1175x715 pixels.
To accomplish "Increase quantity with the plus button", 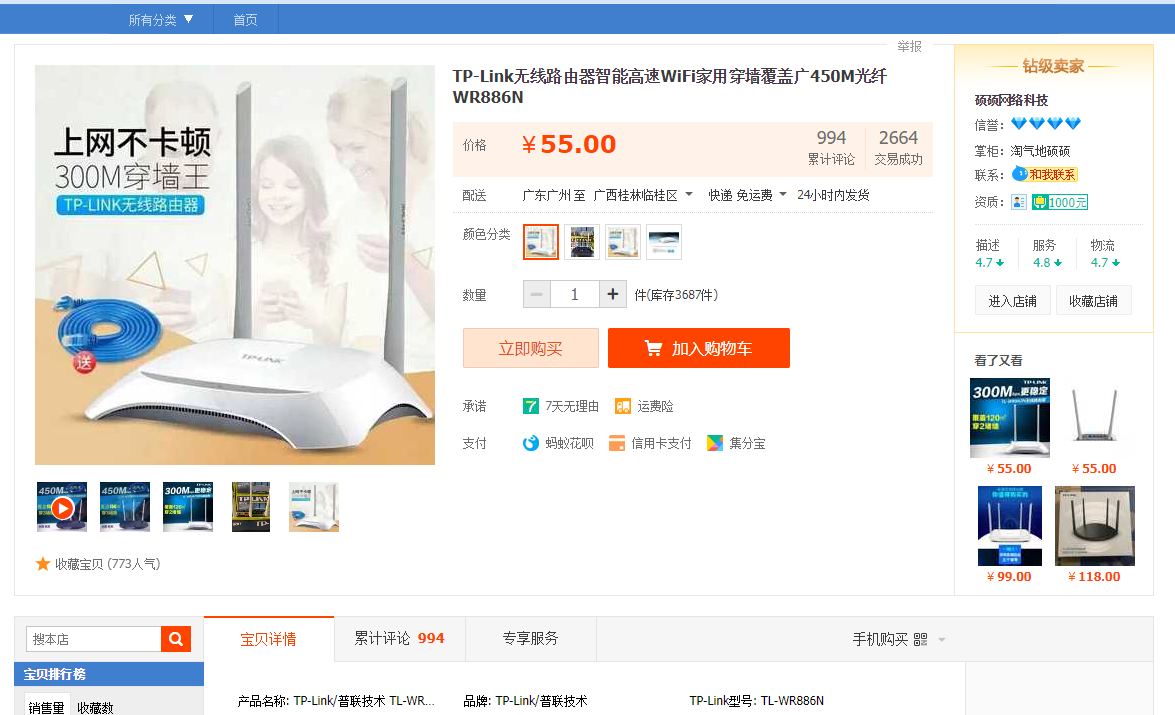I will click(x=613, y=295).
